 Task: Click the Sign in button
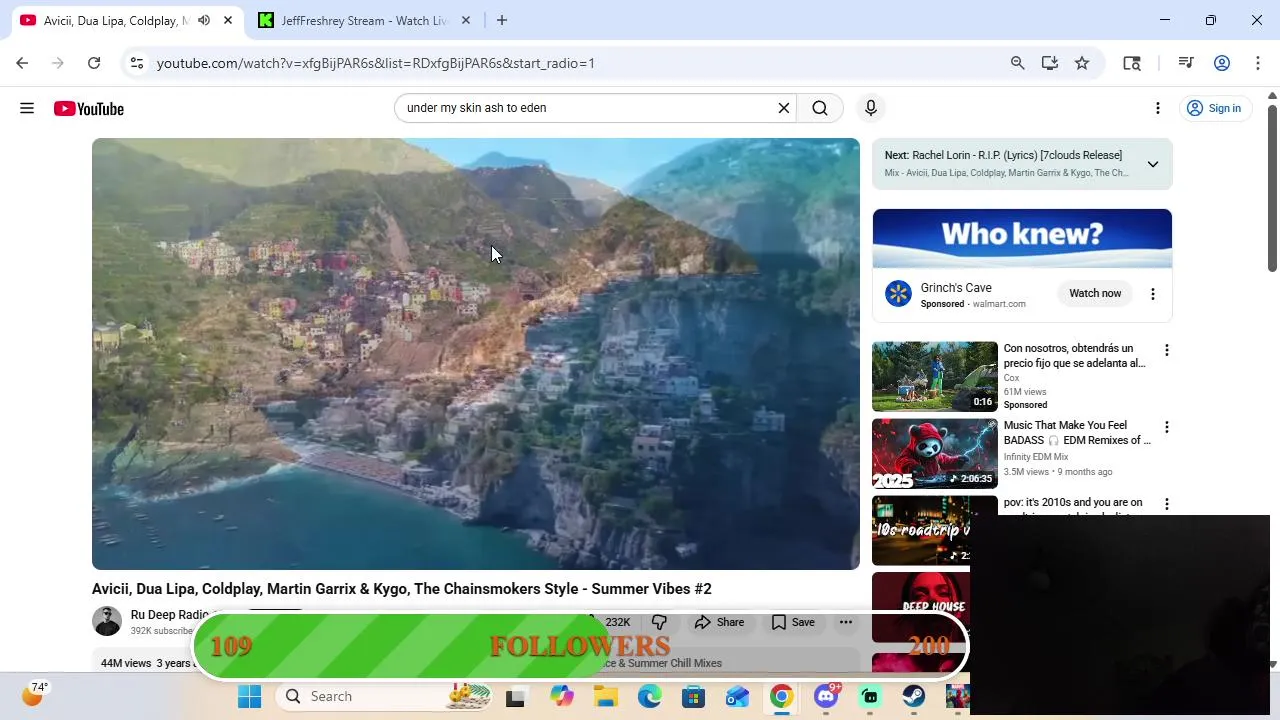pyautogui.click(x=1214, y=108)
